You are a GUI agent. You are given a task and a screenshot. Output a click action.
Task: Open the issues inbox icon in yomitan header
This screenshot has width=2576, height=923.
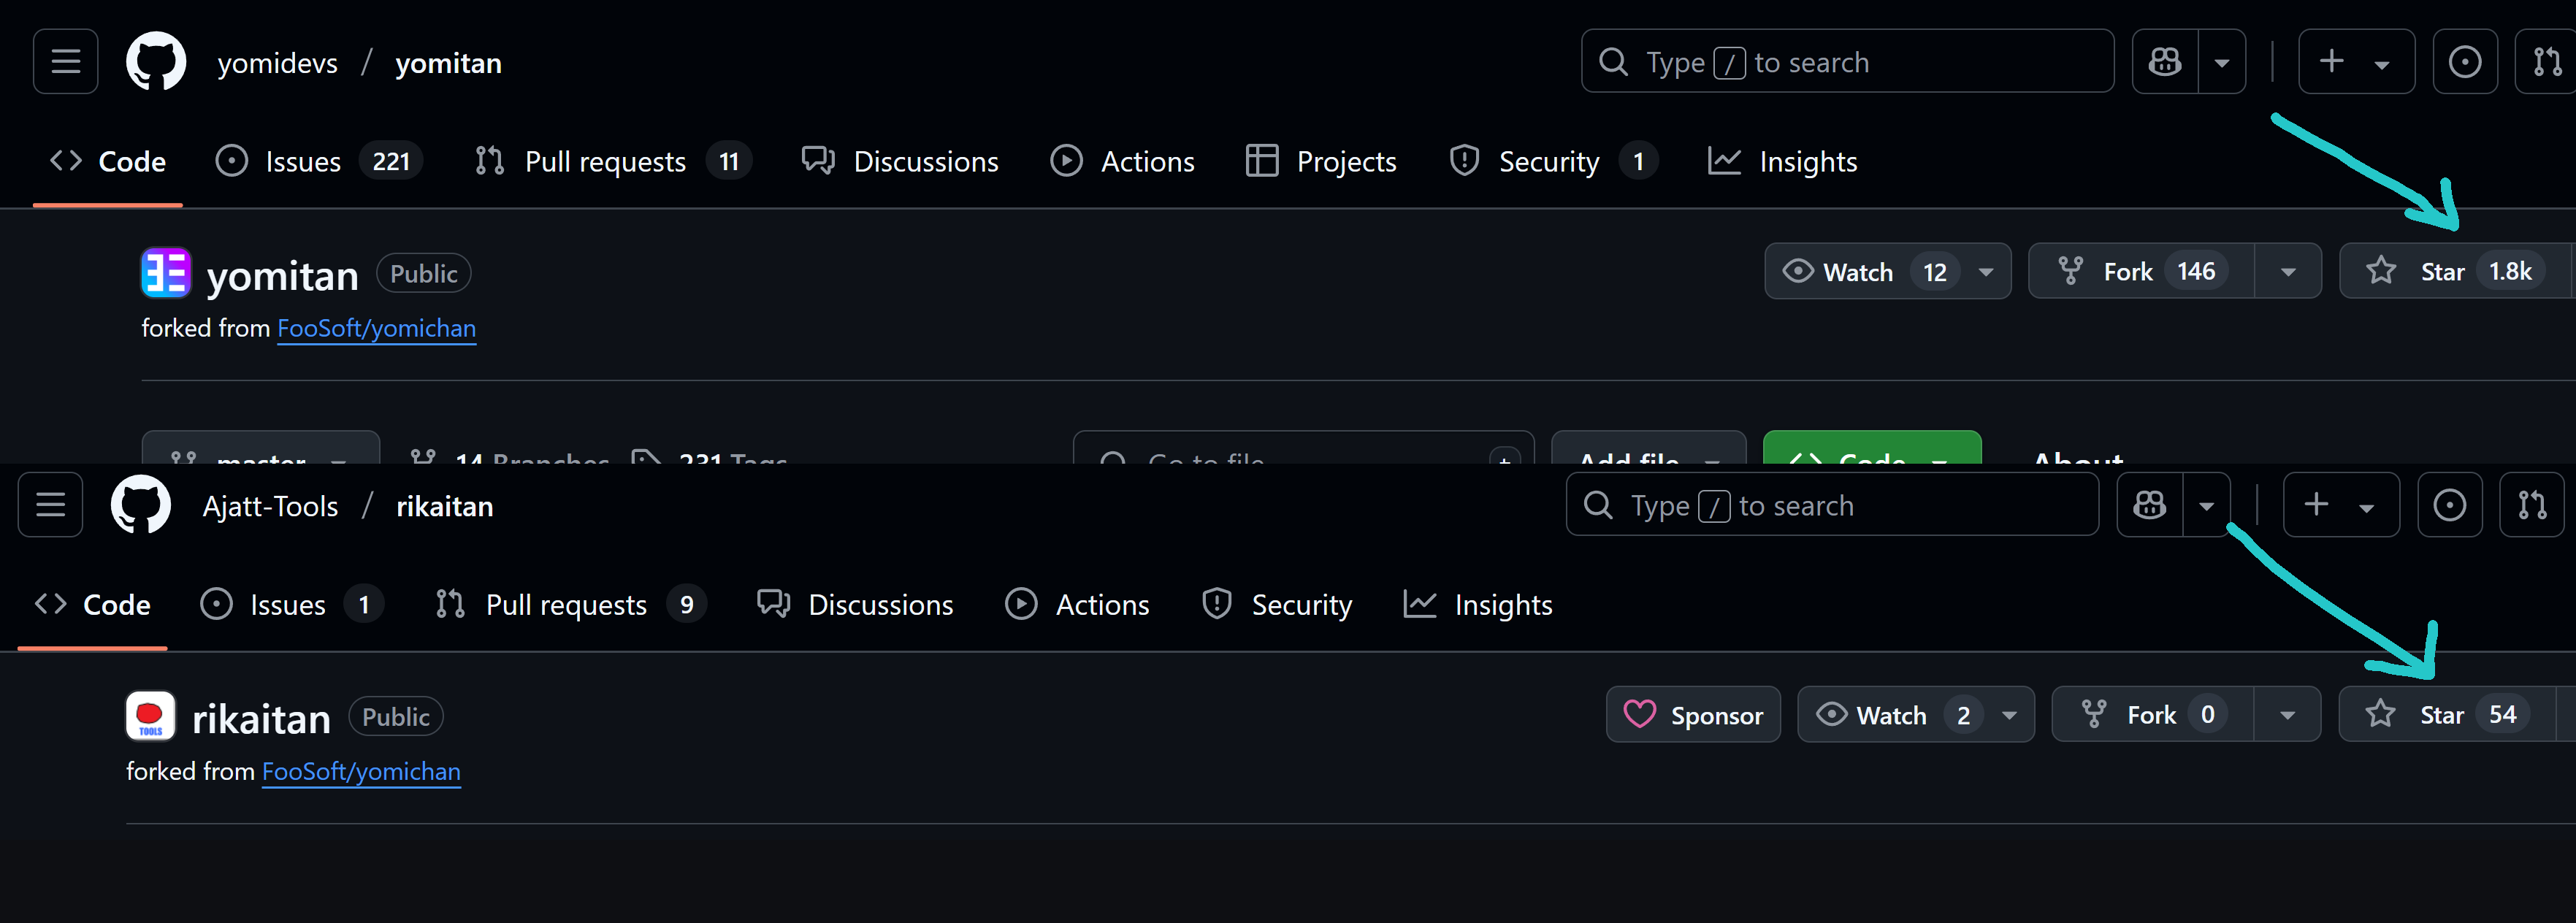pos(2464,62)
